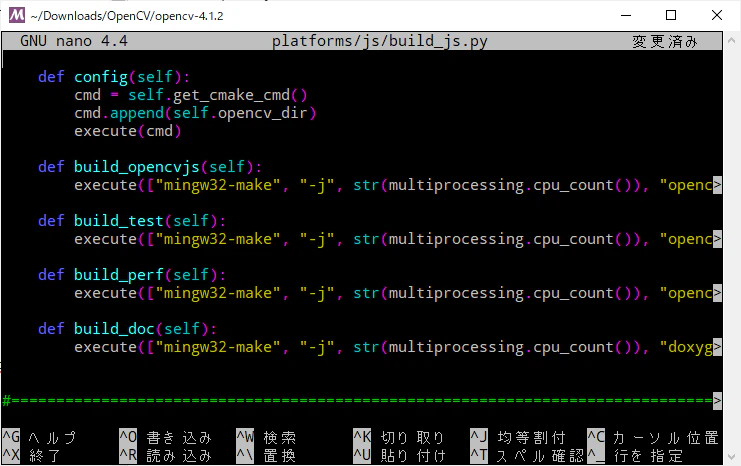
Task: Click the 'execute(cmd)' line
Action: click(128, 131)
